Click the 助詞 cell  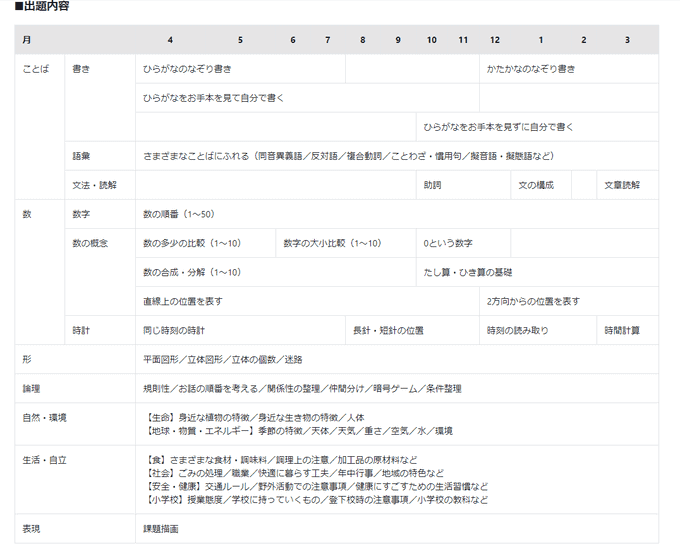point(433,185)
